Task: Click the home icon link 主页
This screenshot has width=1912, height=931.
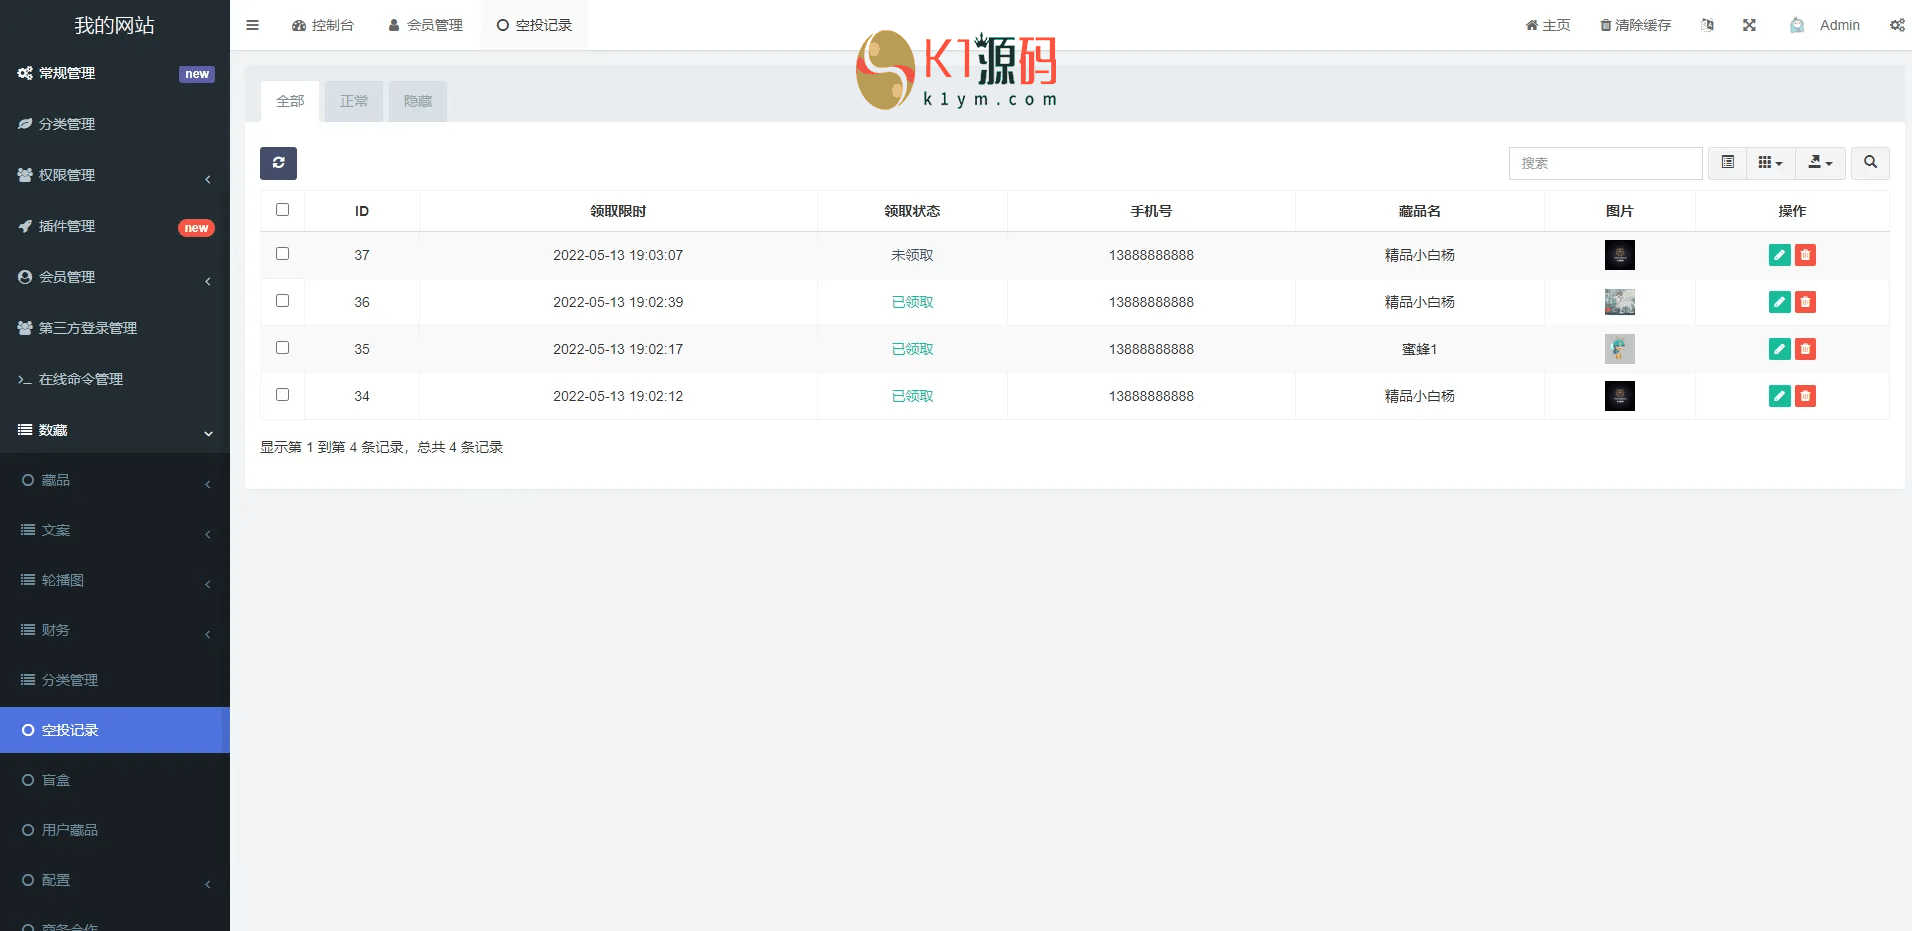Action: coord(1547,25)
